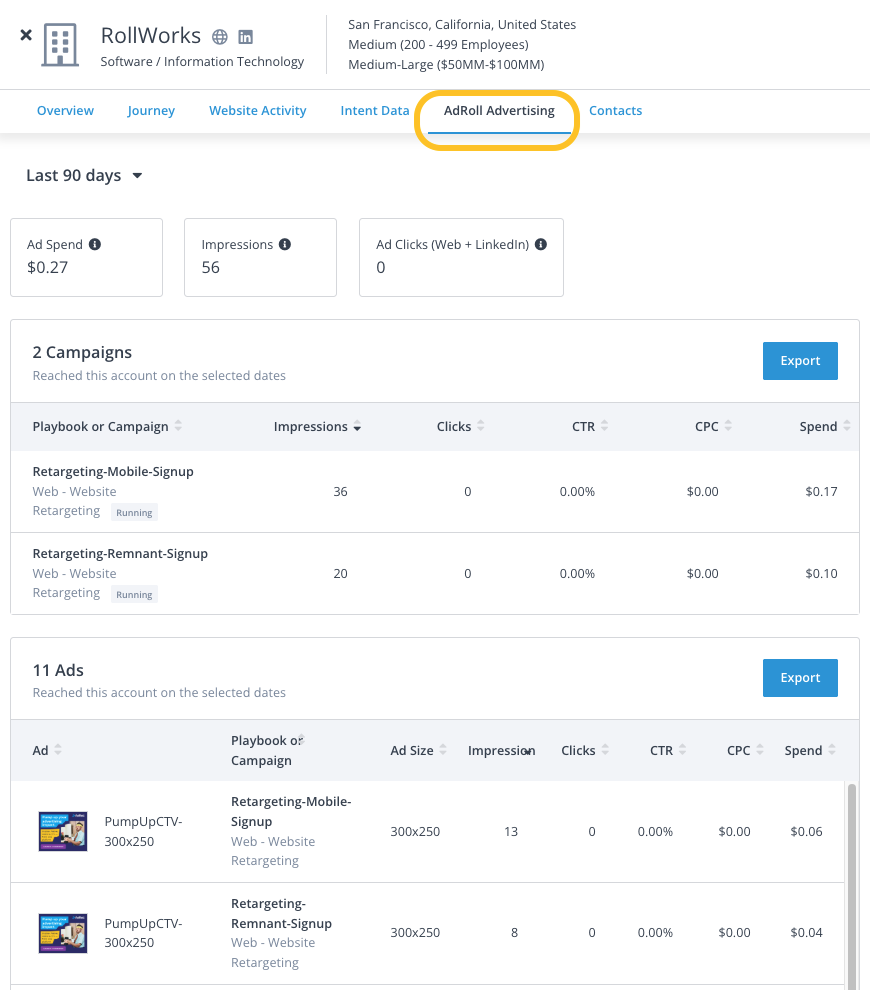The width and height of the screenshot is (870, 990).
Task: Click sort icon on Clicks column
Action: 607,749
